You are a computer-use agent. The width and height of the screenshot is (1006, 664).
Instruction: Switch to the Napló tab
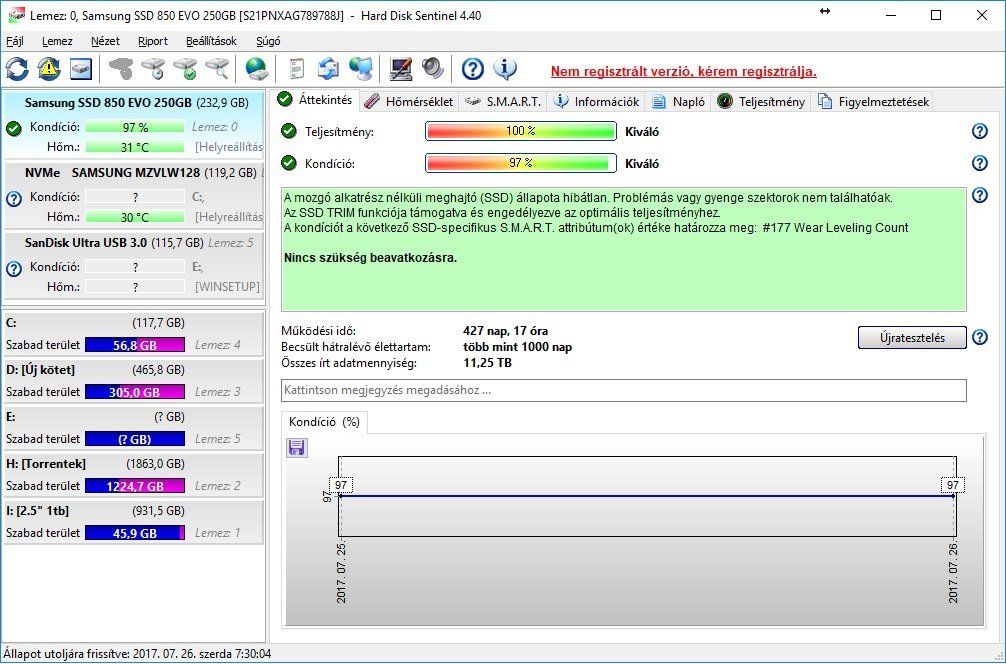pyautogui.click(x=679, y=101)
